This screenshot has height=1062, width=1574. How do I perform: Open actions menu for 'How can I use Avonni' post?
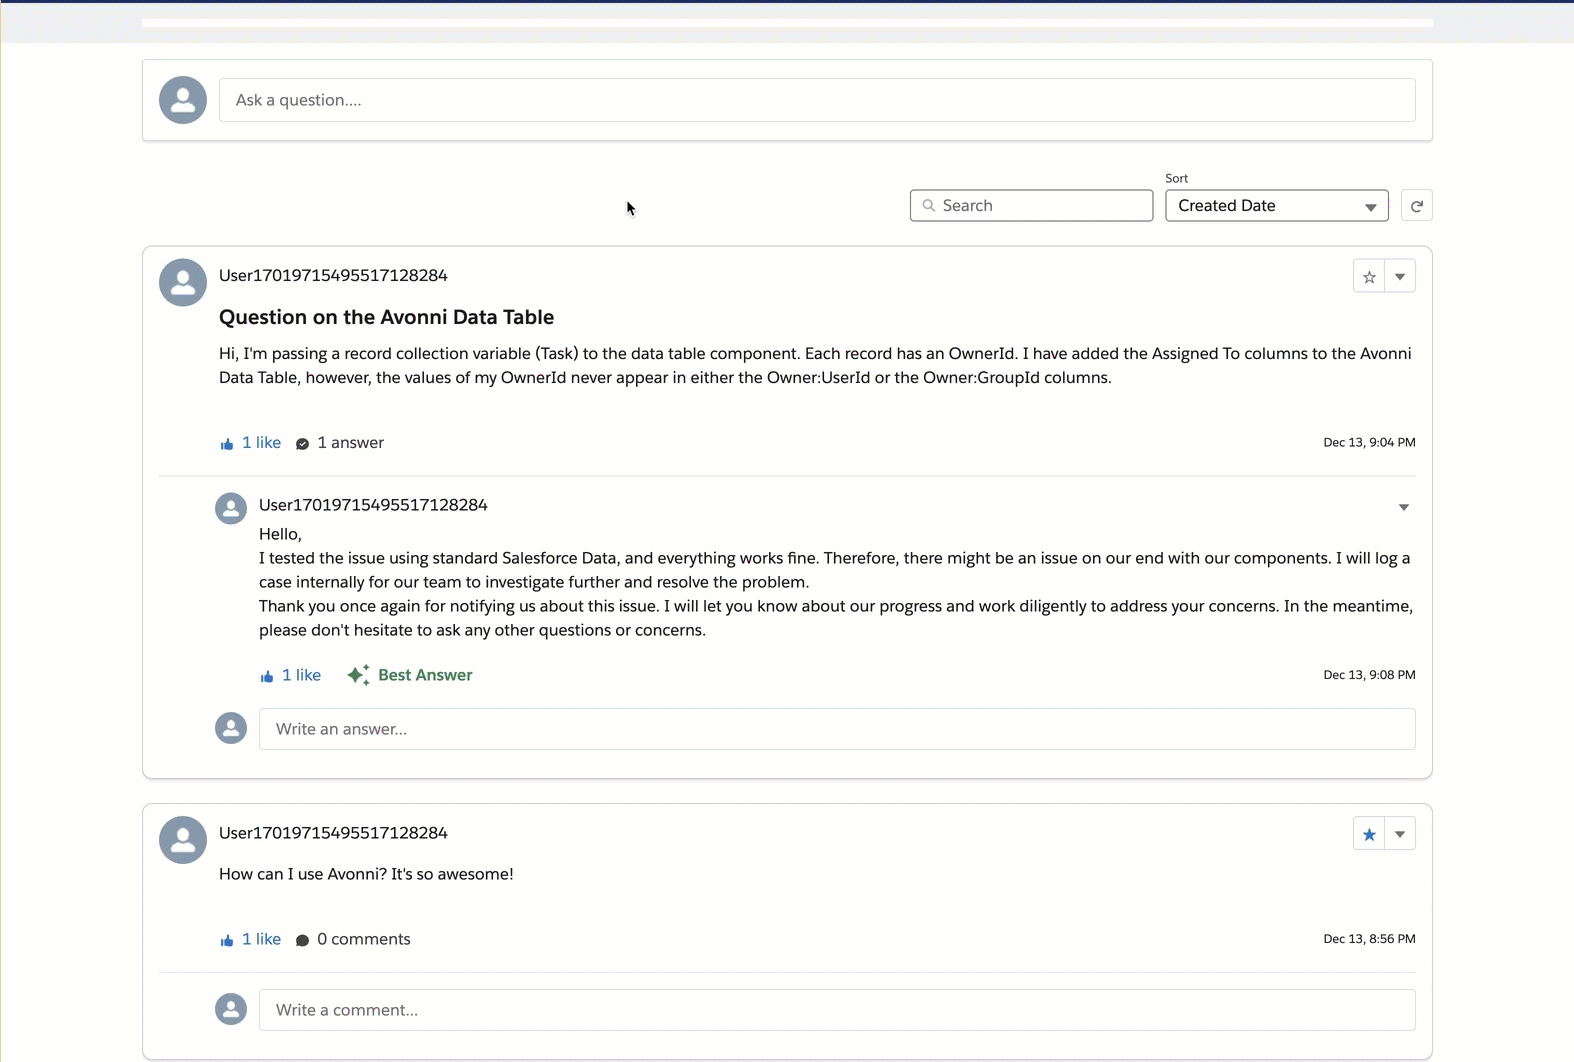(x=1400, y=834)
